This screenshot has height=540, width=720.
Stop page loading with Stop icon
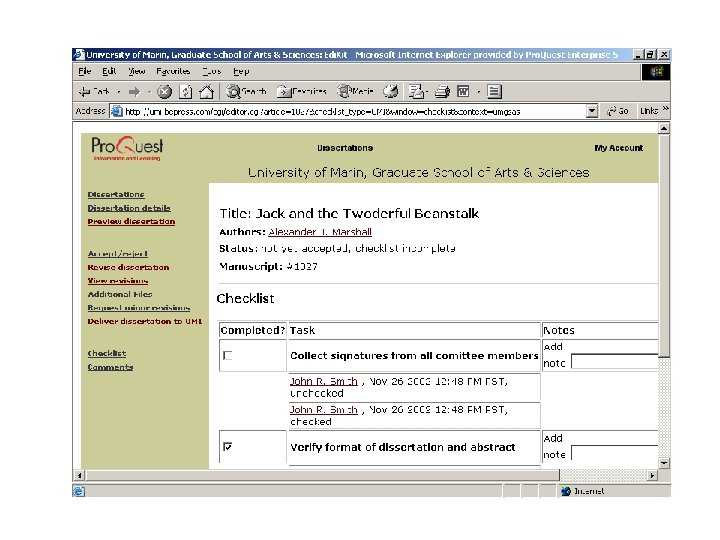click(x=164, y=92)
